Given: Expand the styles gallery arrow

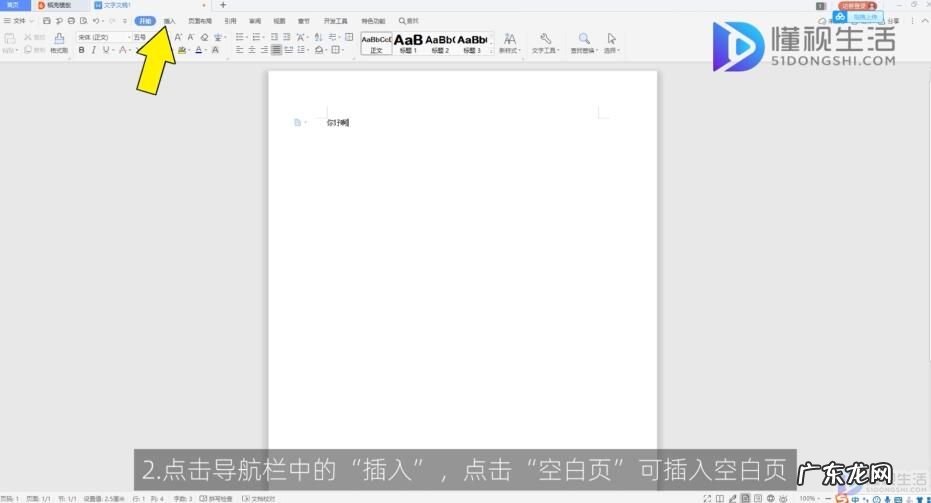Looking at the screenshot, I should click(x=491, y=51).
